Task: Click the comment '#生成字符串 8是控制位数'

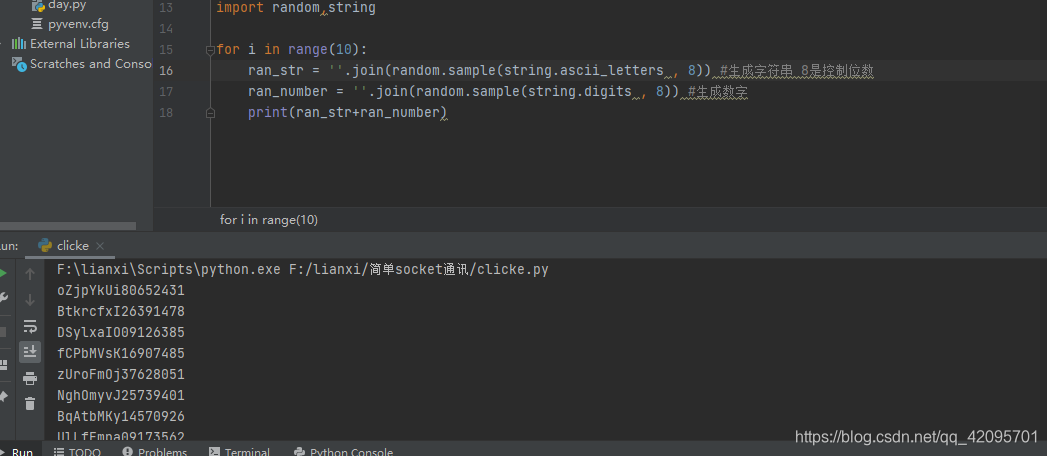Action: pos(797,71)
